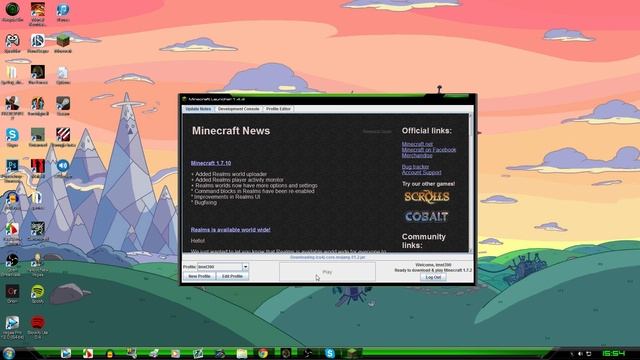
Task: Click the Windows Start orb
Action: pos(9,353)
